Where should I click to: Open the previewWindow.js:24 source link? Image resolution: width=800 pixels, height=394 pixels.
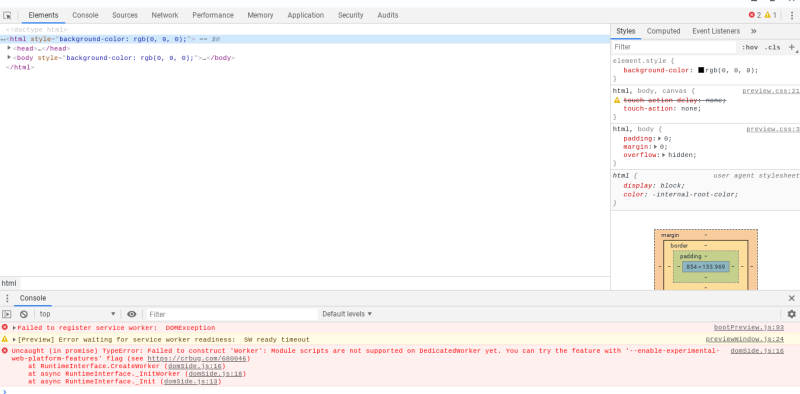[x=745, y=339]
